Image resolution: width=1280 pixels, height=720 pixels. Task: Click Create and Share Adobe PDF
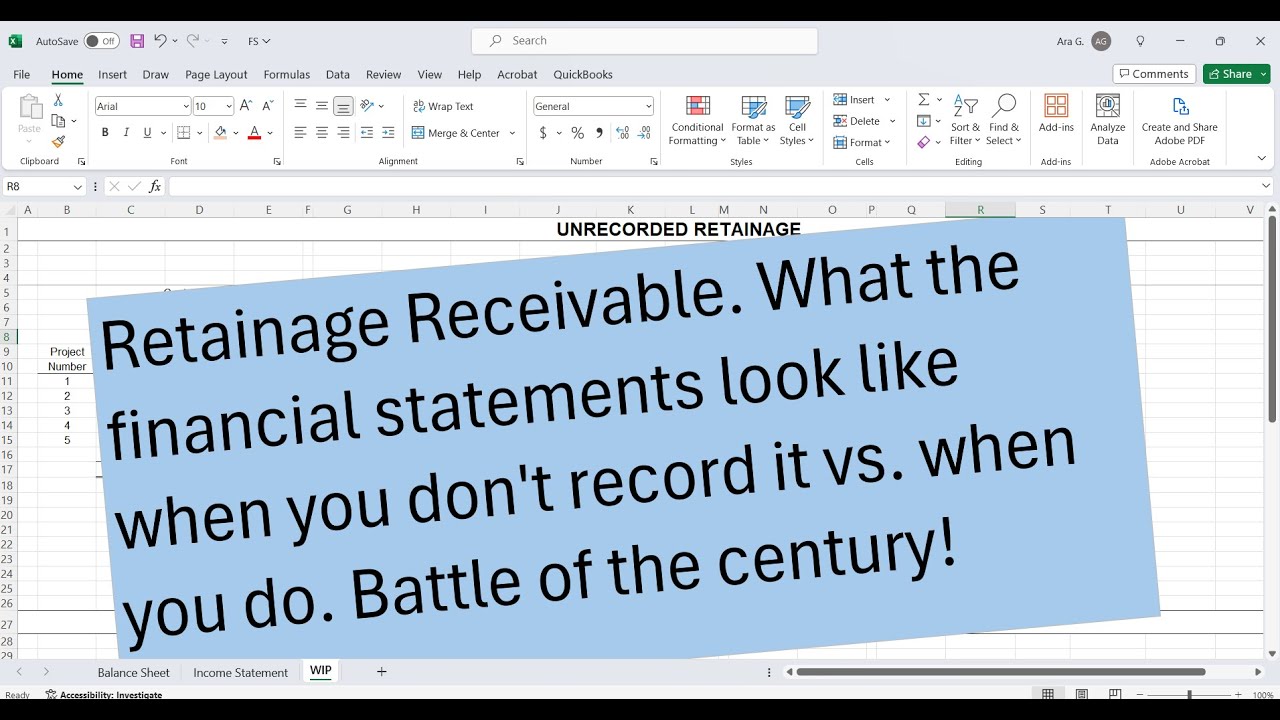[1180, 120]
